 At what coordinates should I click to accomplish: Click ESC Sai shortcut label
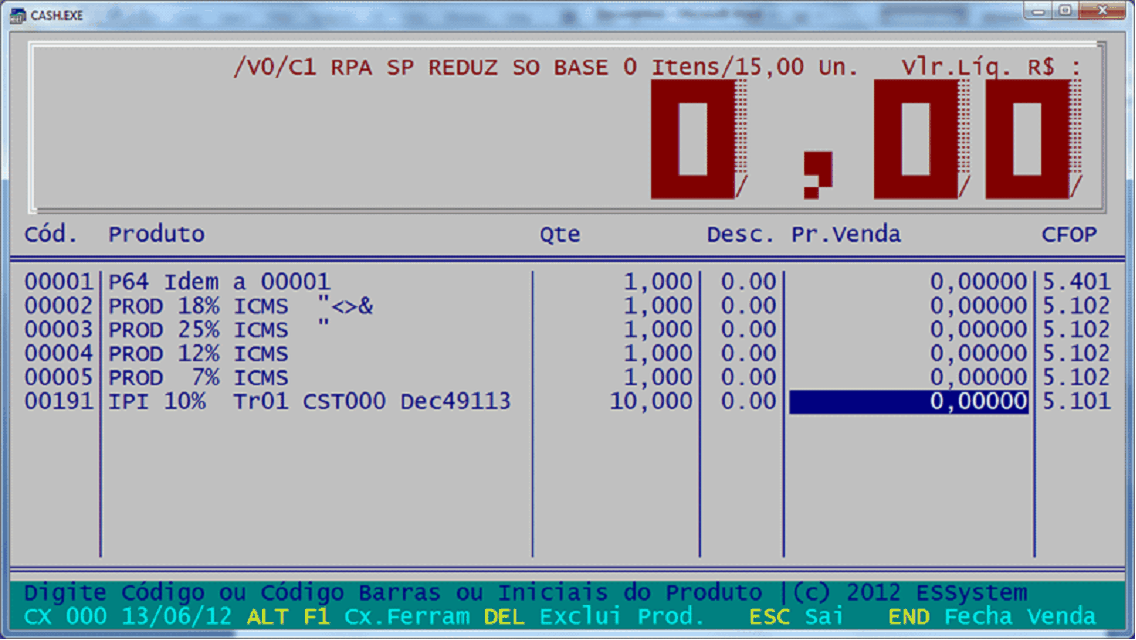[796, 617]
